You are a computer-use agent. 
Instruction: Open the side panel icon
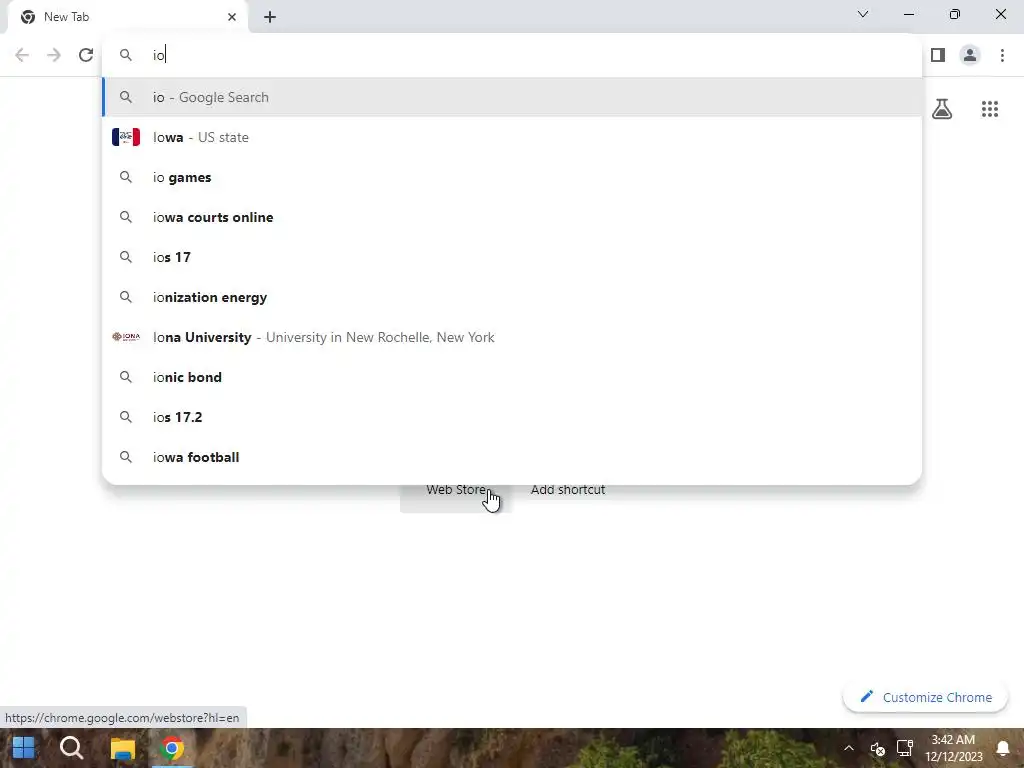click(x=938, y=55)
